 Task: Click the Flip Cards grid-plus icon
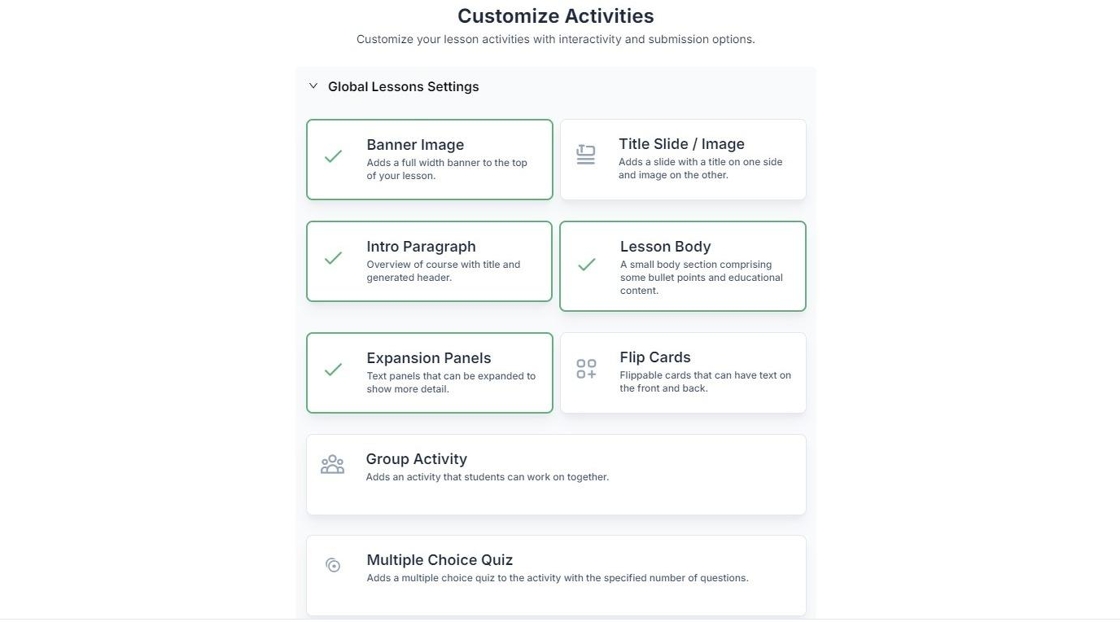point(586,369)
